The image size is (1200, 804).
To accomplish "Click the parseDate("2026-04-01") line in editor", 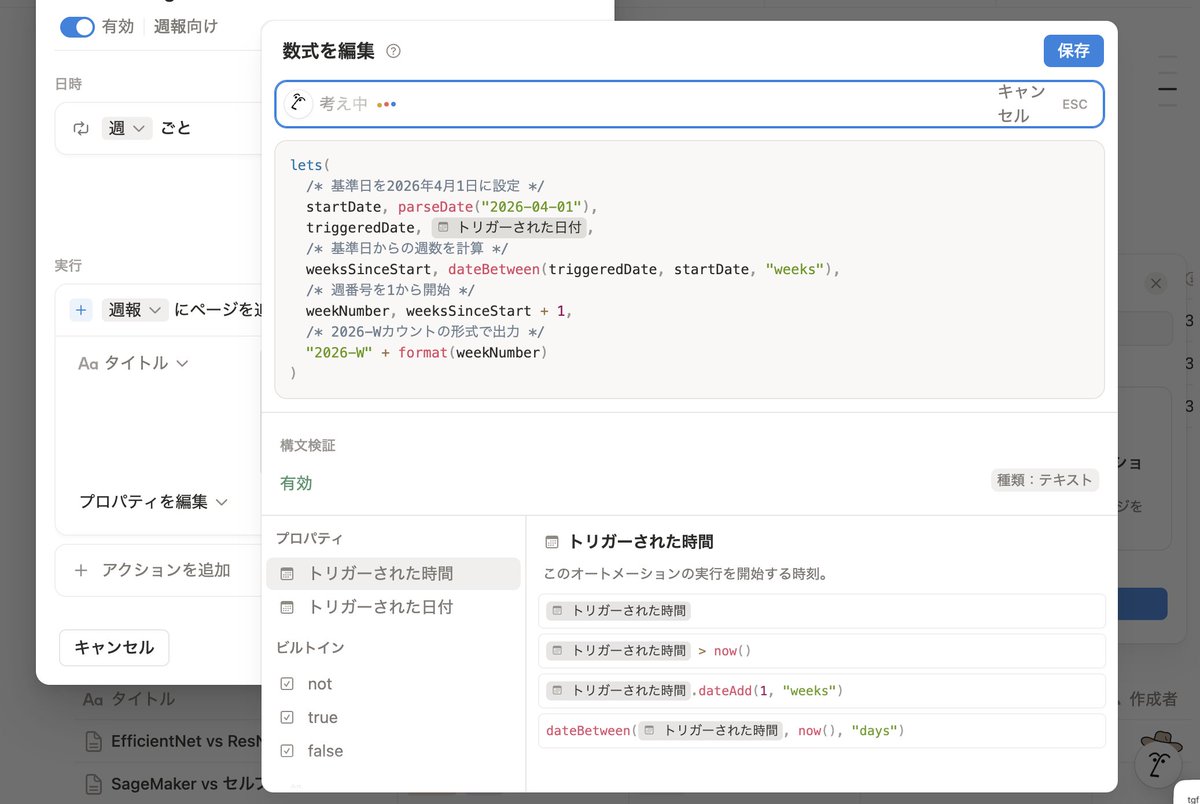I will [x=452, y=207].
